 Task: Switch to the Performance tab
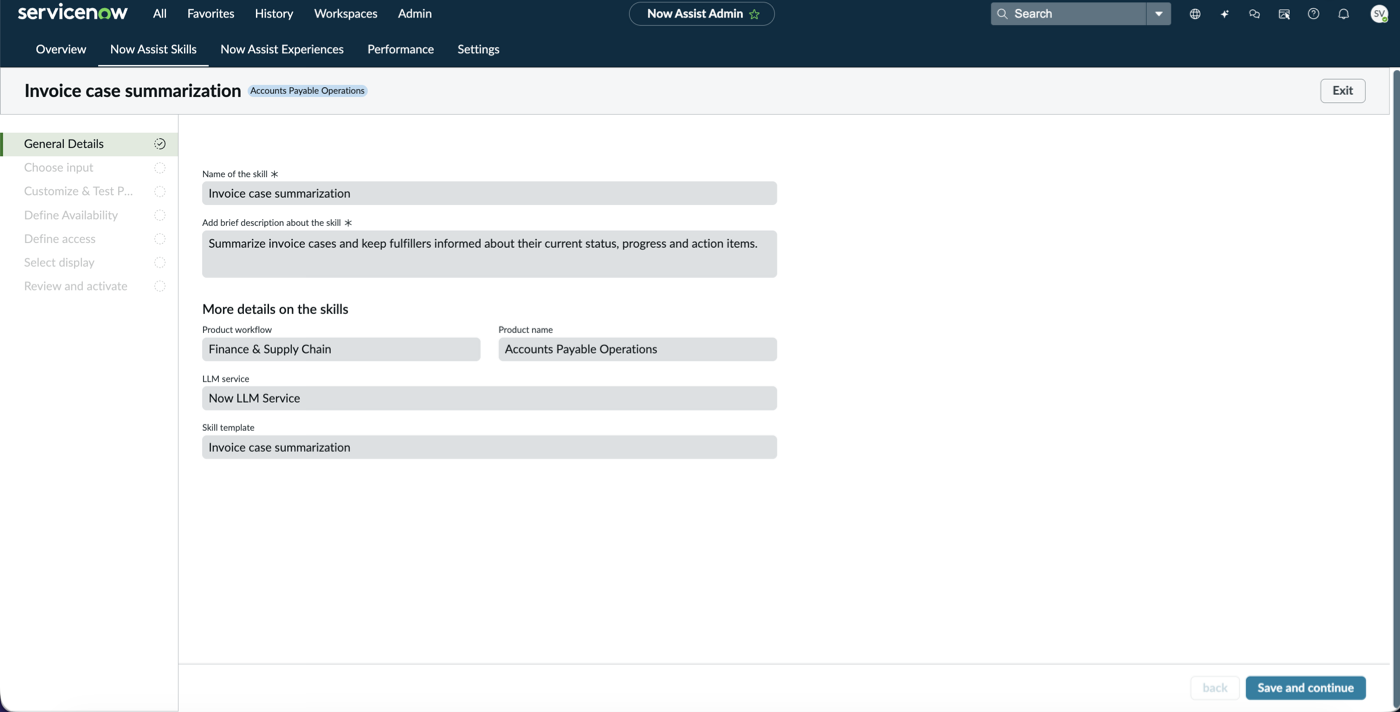[x=400, y=49]
